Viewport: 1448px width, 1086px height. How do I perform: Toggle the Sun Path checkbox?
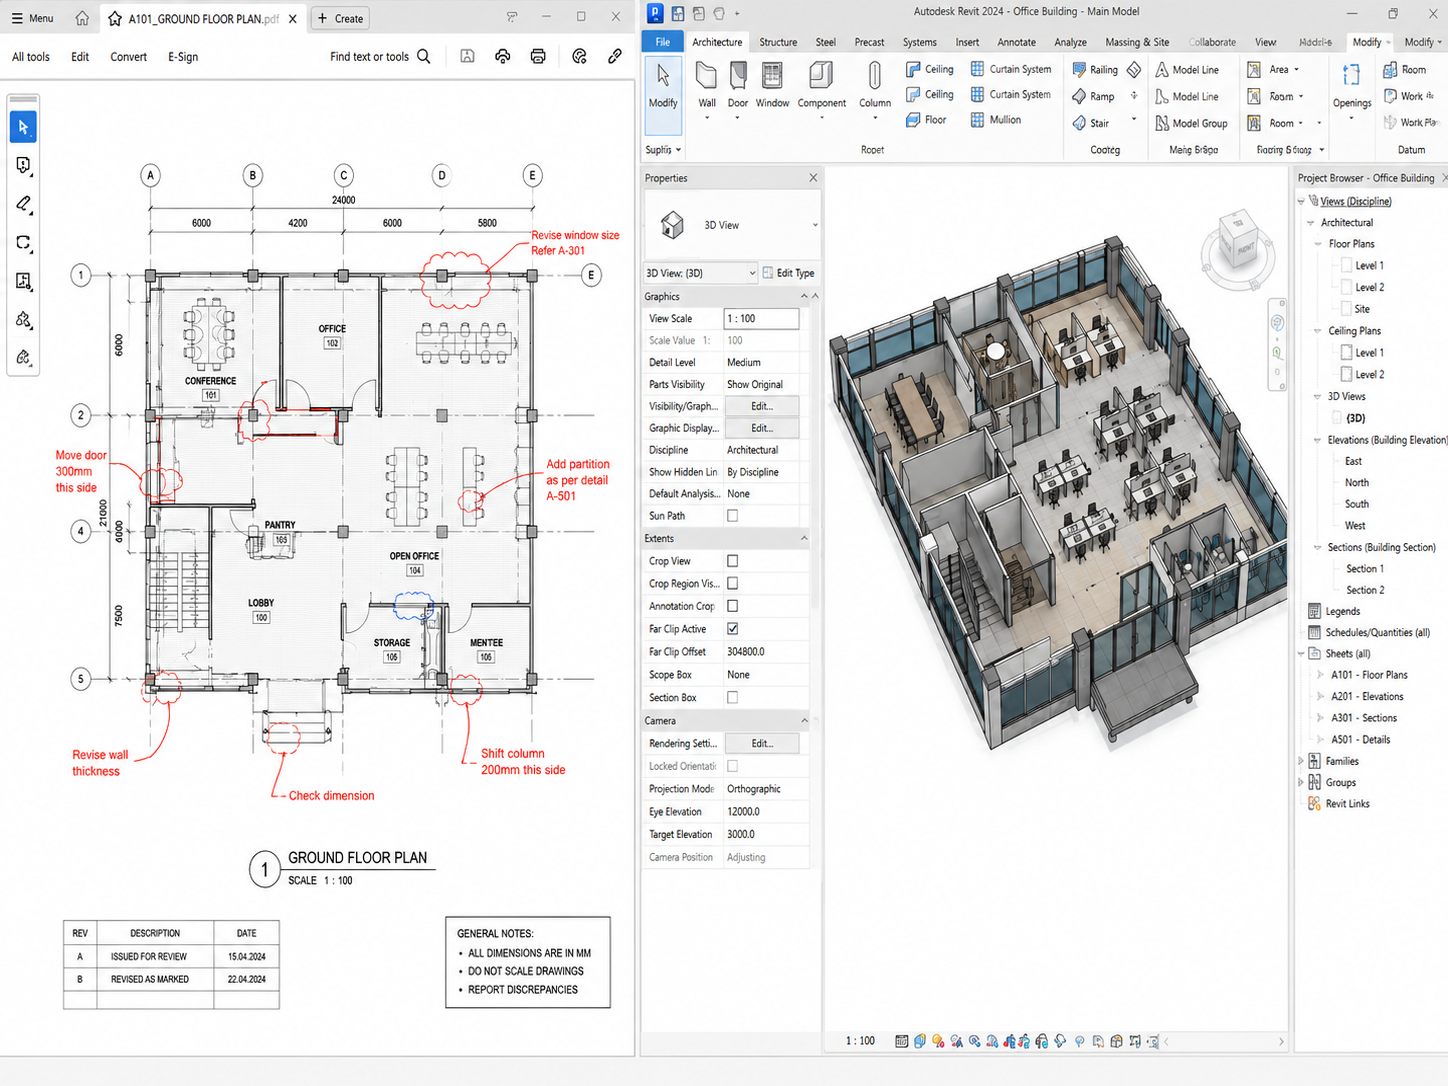pos(732,516)
